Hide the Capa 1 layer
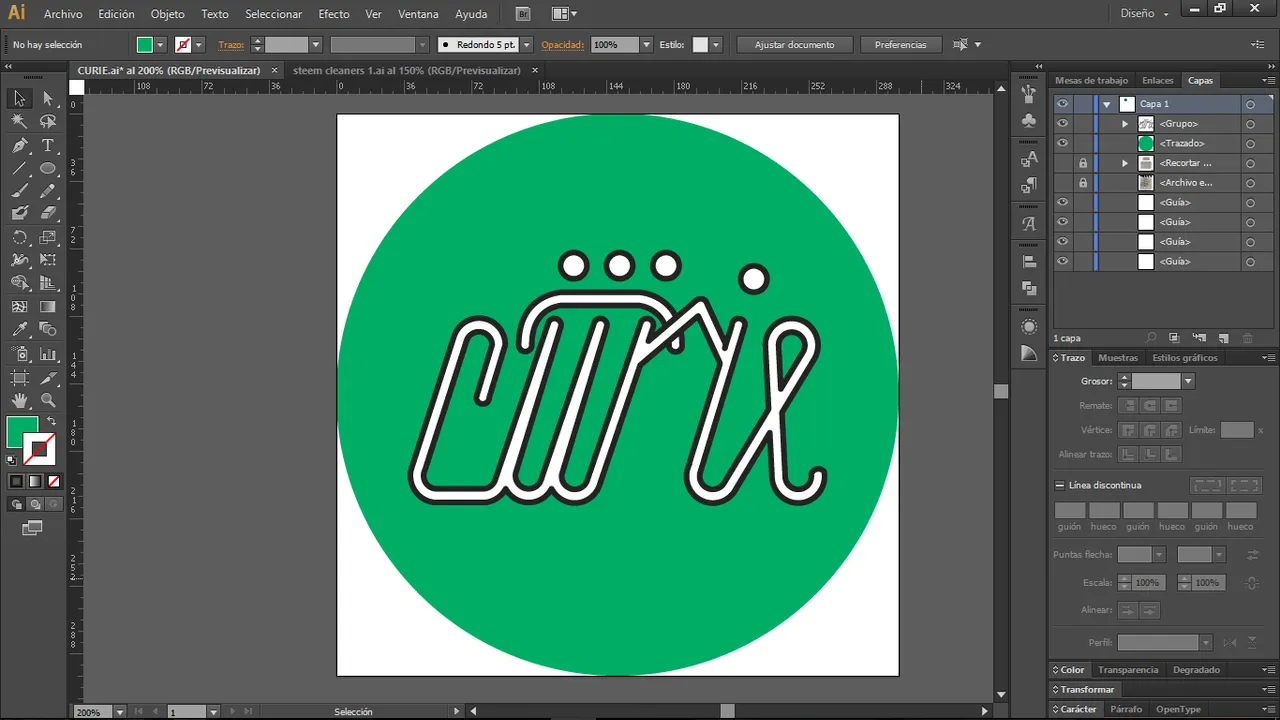The image size is (1280, 720). (1062, 104)
